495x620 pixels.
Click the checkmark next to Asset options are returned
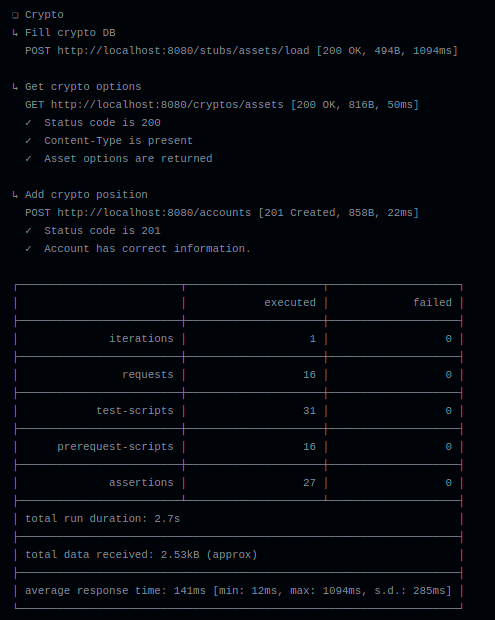[x=28, y=159]
